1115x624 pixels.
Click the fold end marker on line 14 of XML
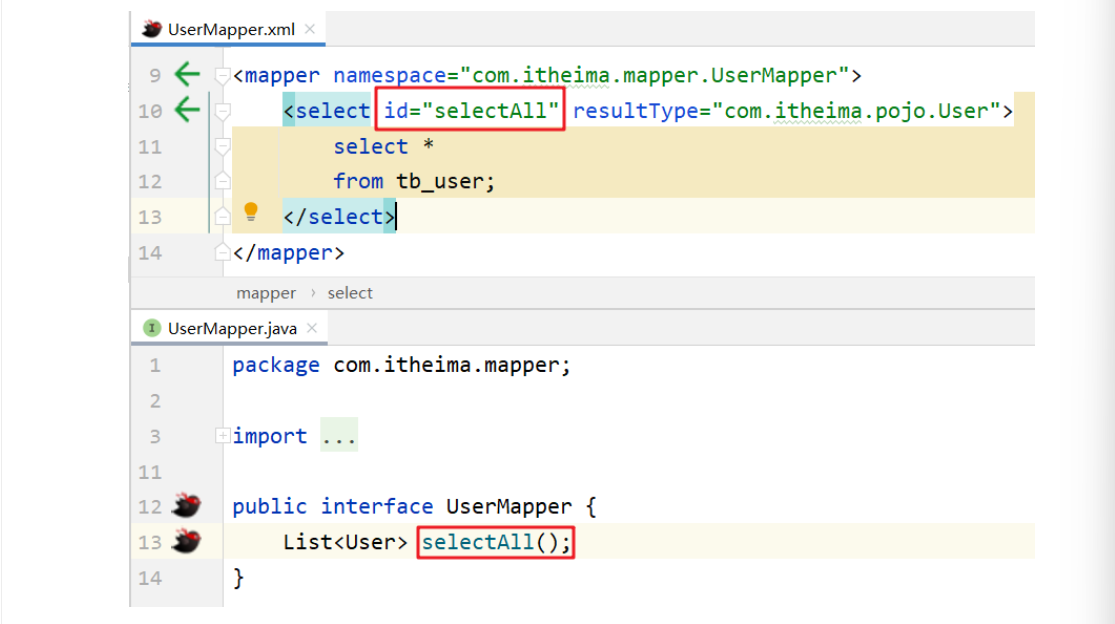[223, 252]
